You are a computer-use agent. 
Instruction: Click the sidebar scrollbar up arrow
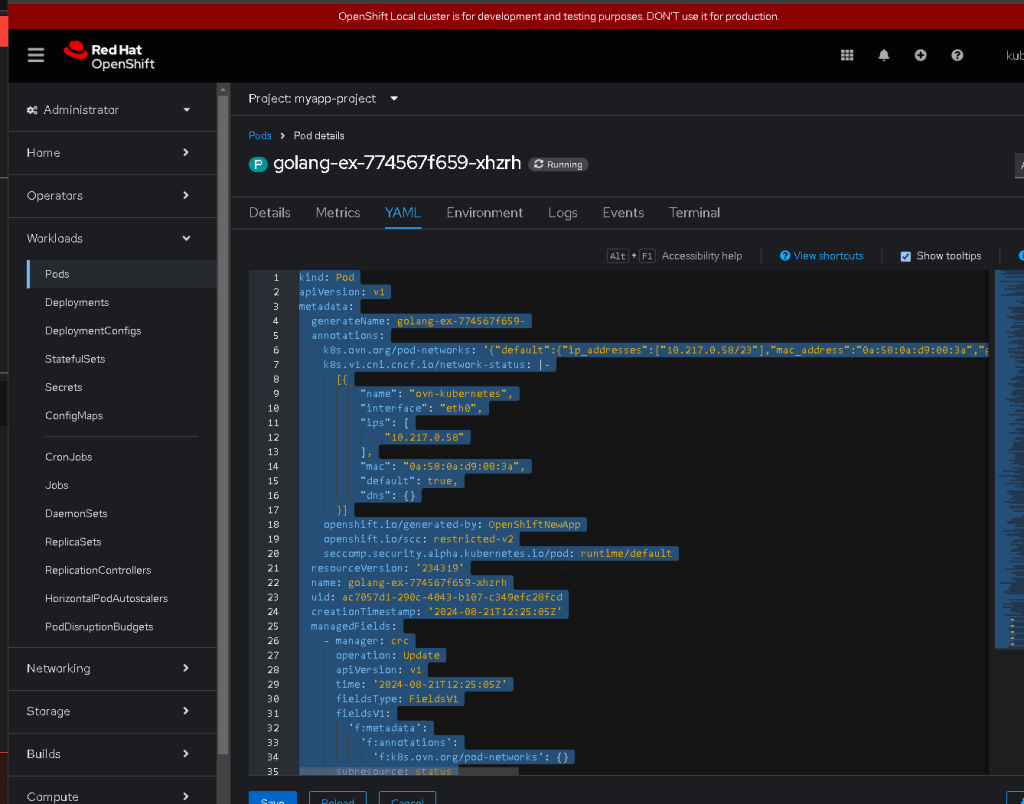[x=223, y=89]
